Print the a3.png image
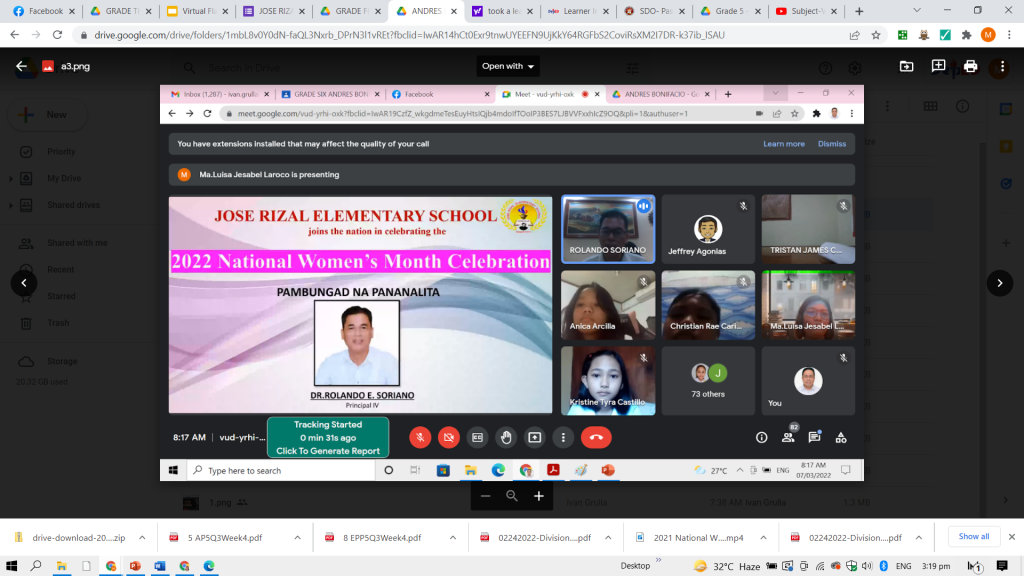 tap(970, 66)
